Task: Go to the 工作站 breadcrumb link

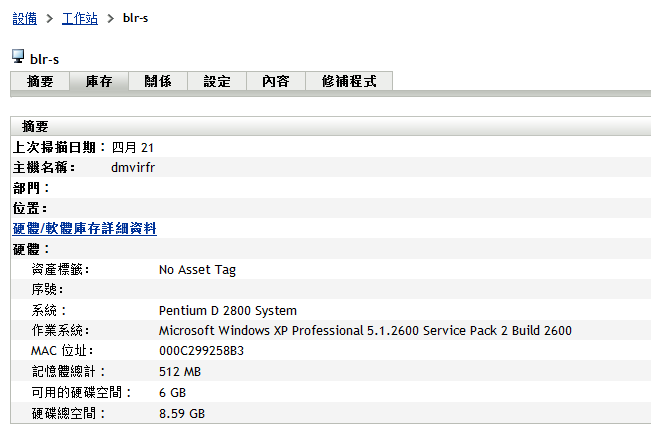Action: (x=79, y=18)
